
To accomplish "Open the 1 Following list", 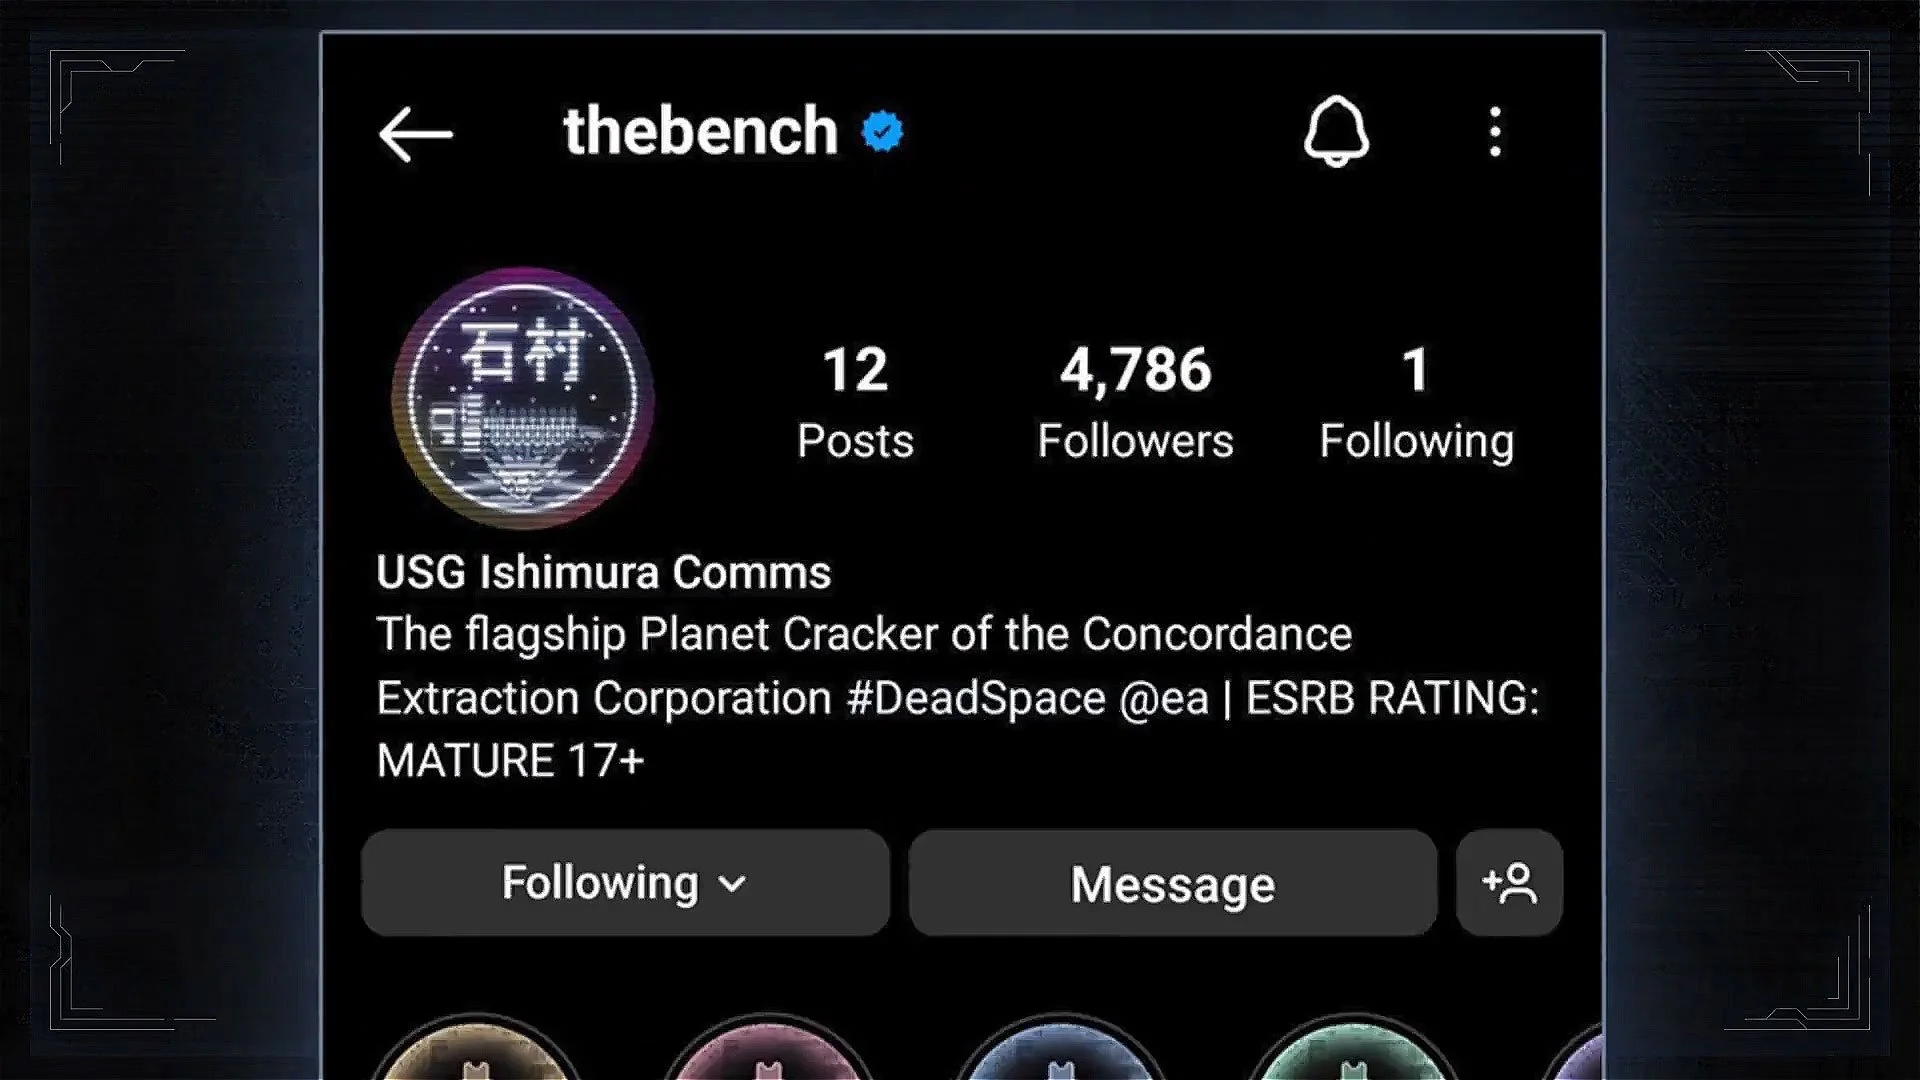I will (x=1416, y=402).
